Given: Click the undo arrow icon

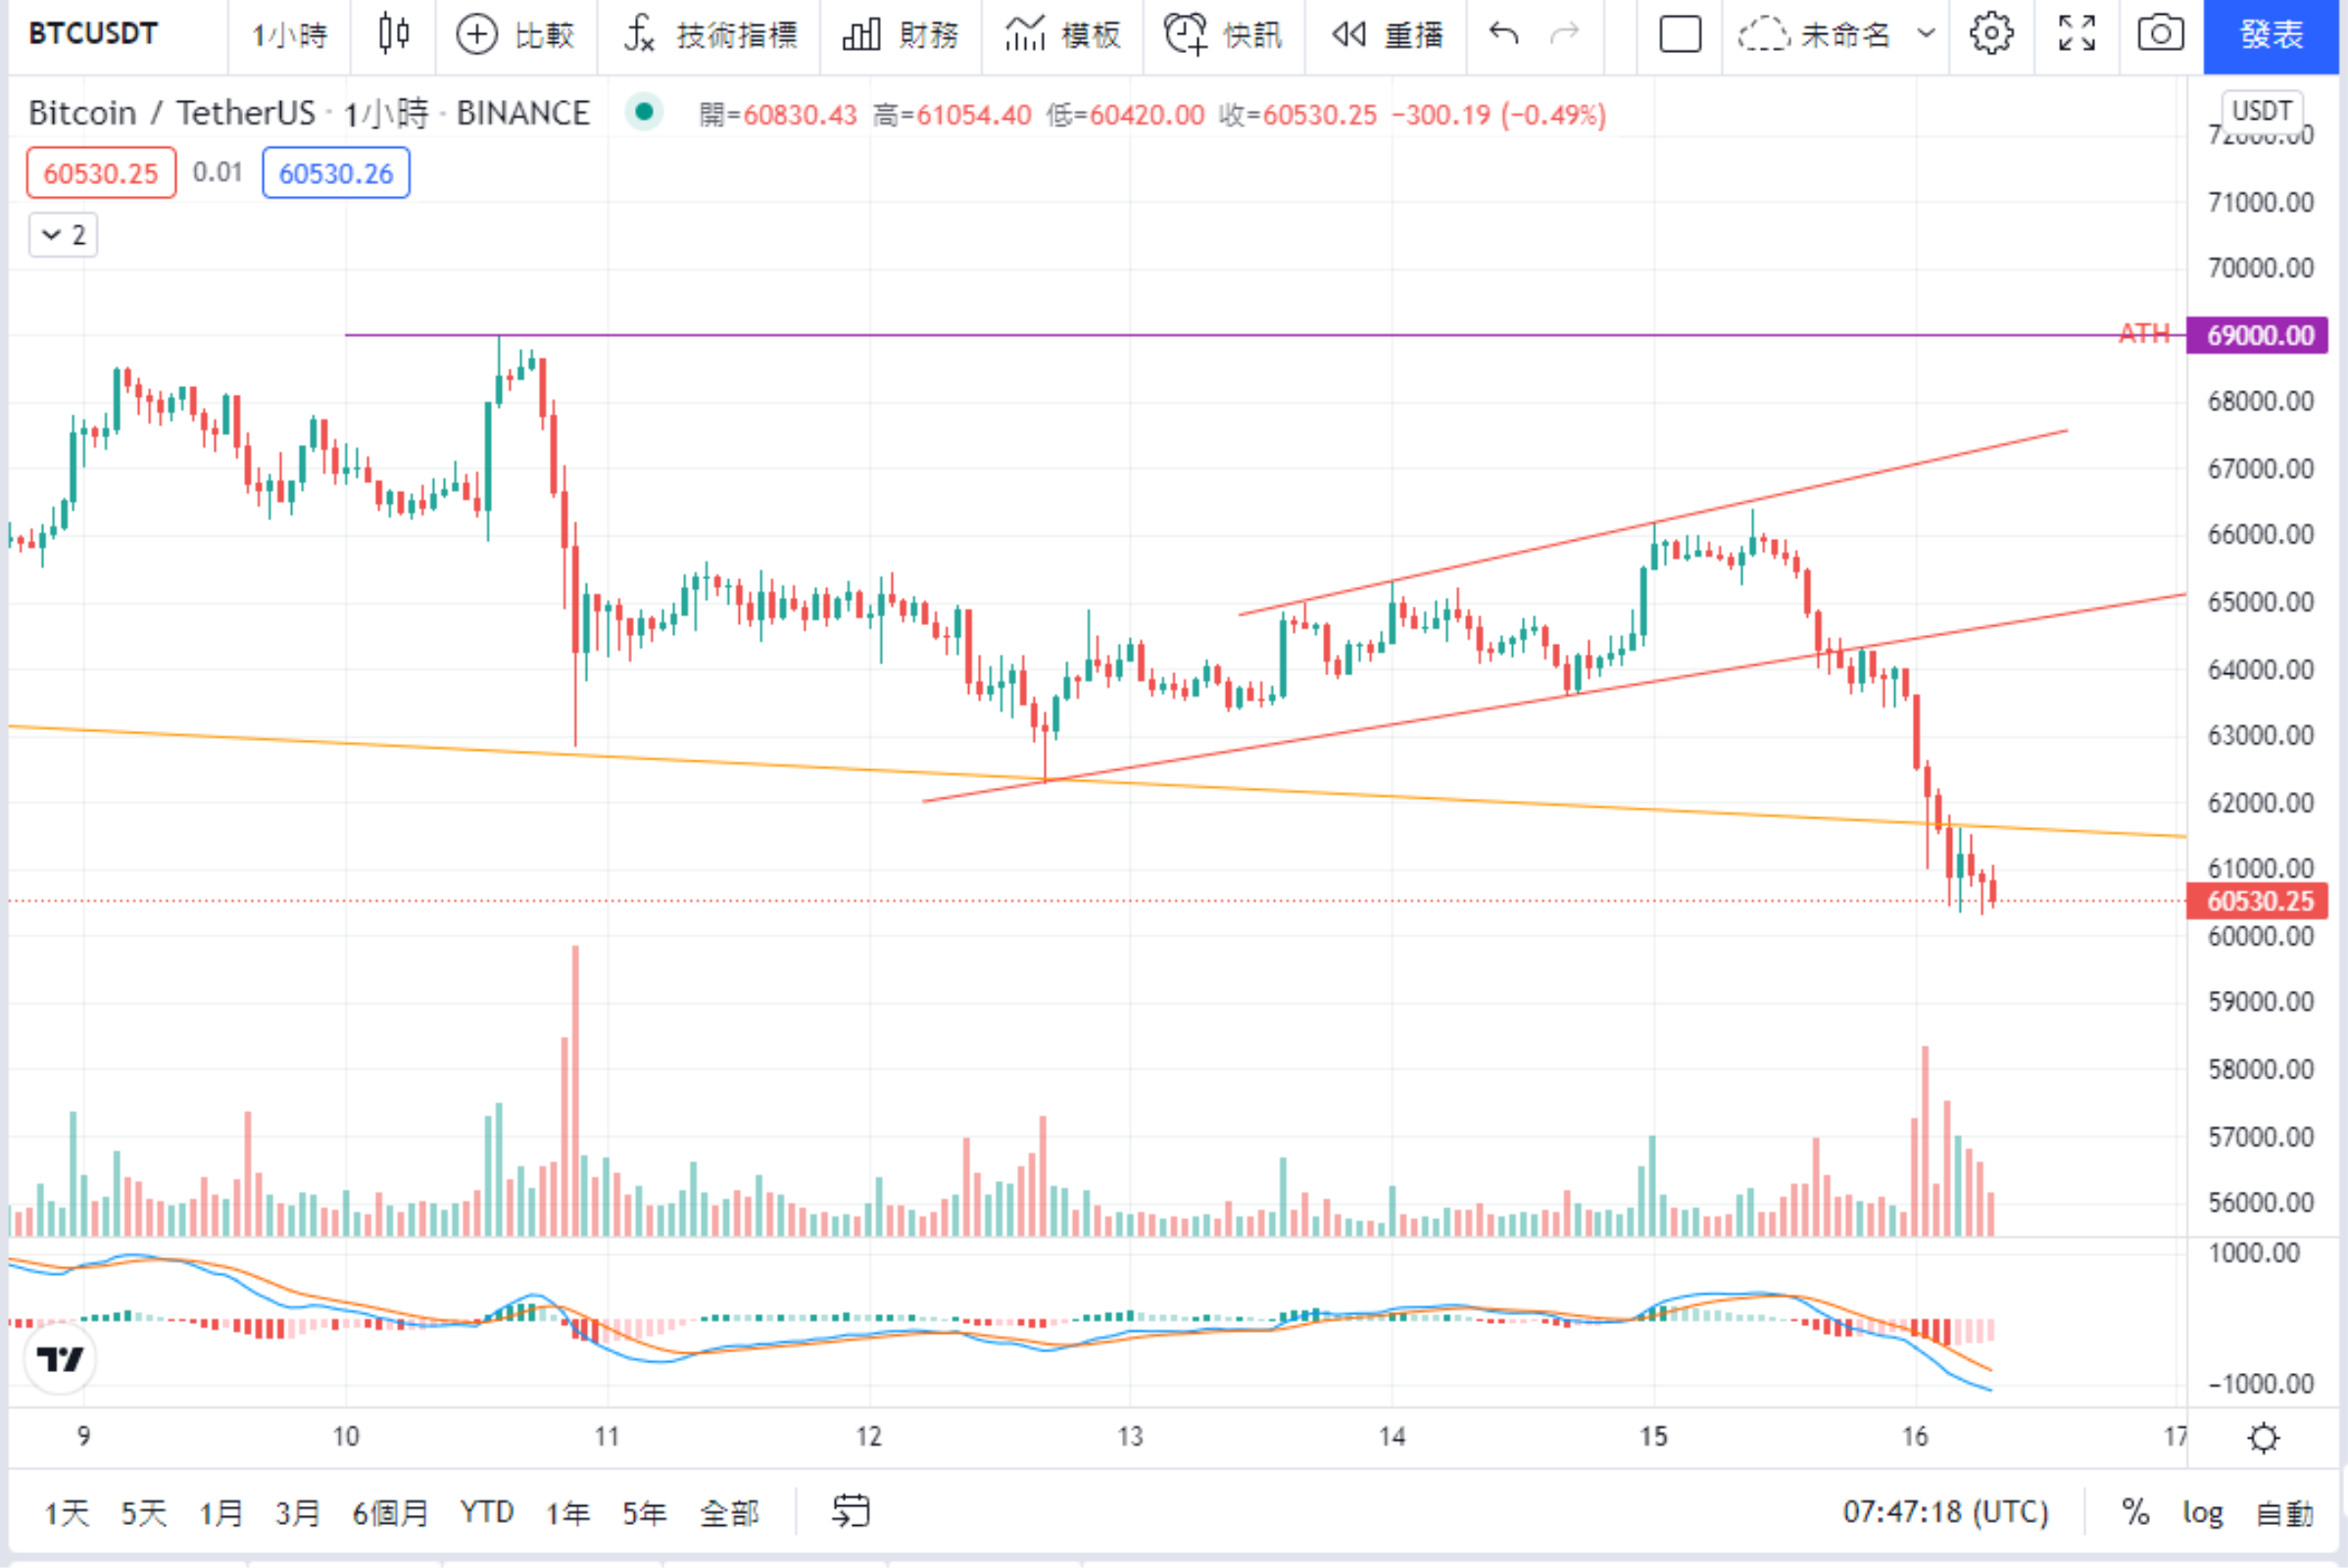Looking at the screenshot, I should [x=1503, y=34].
